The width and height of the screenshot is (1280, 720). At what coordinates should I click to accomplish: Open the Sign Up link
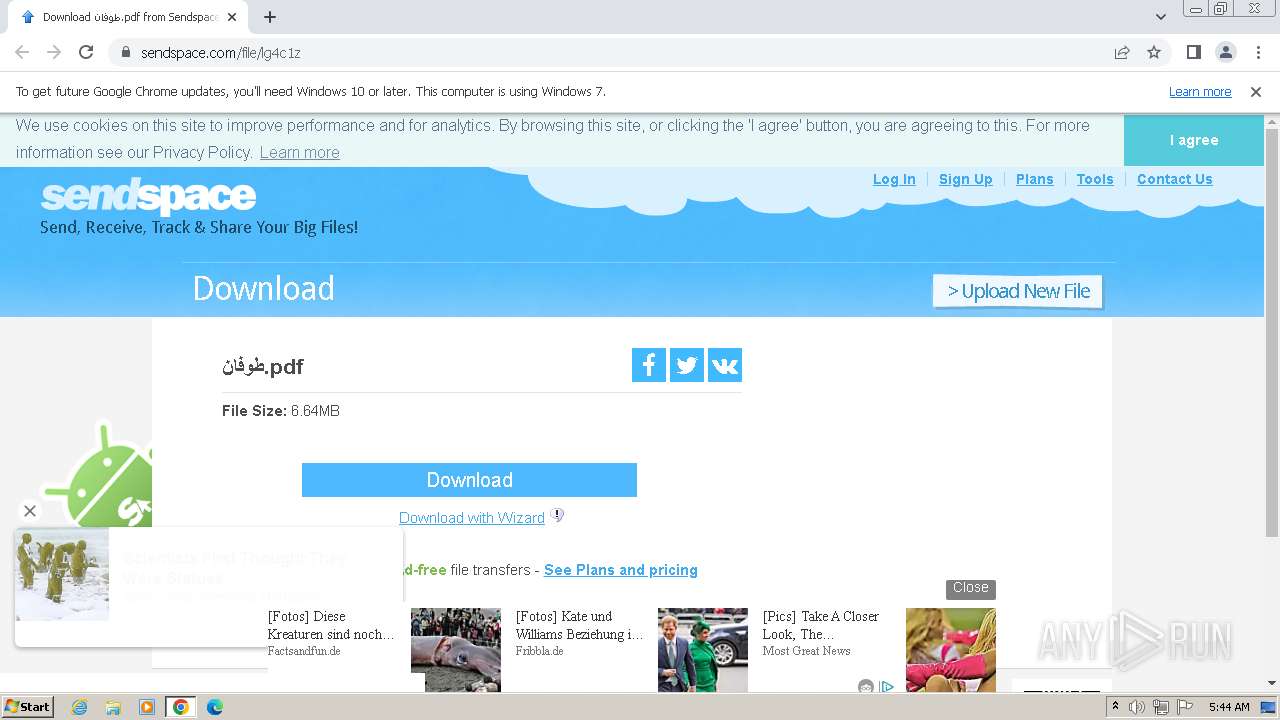pos(965,179)
